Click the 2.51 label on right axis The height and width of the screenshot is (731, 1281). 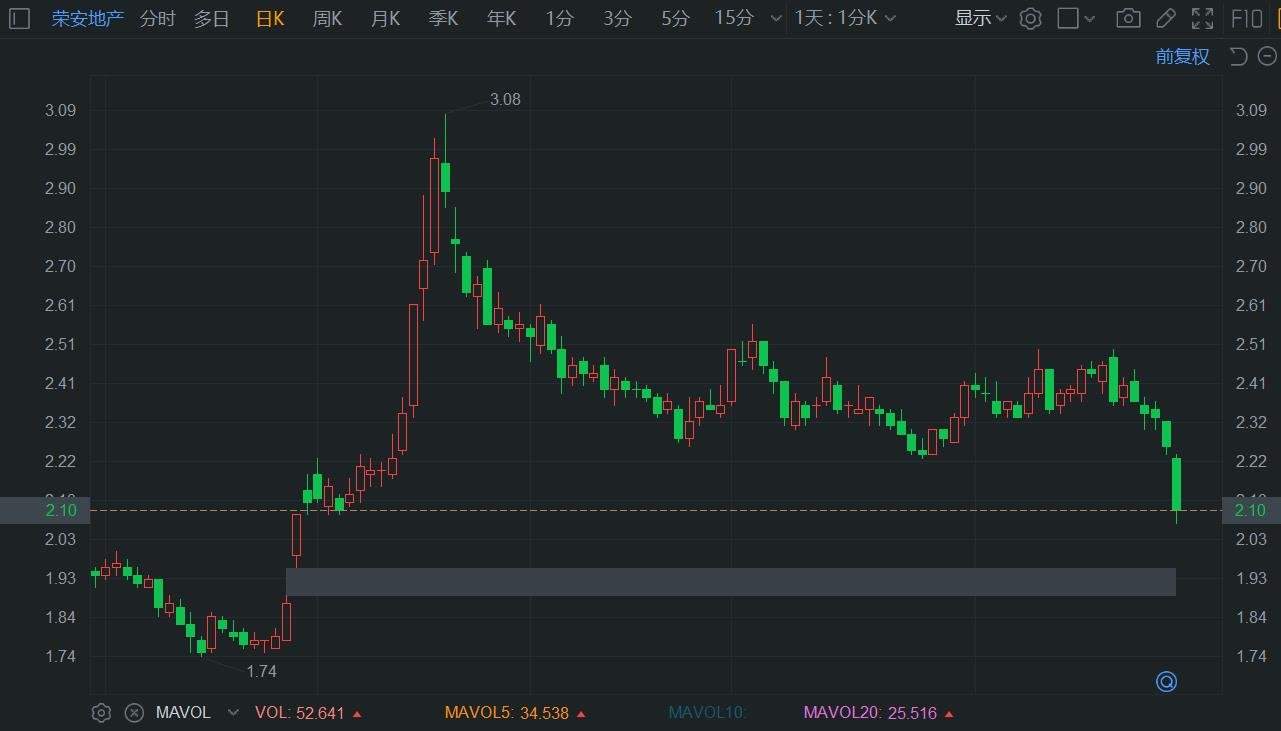pos(1251,344)
